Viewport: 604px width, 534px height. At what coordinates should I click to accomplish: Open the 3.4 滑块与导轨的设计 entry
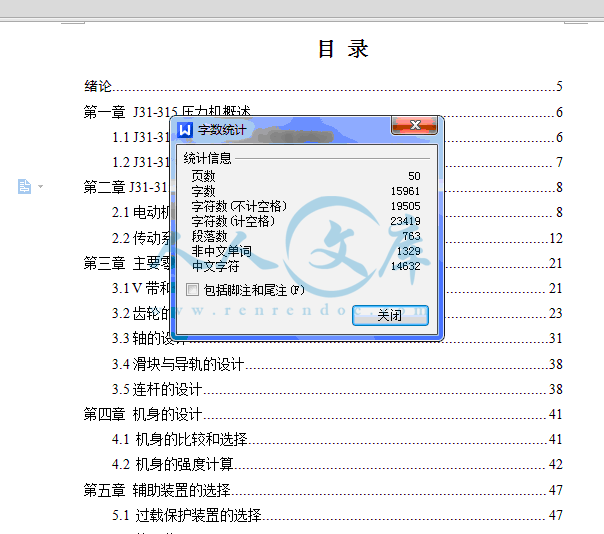click(x=337, y=364)
